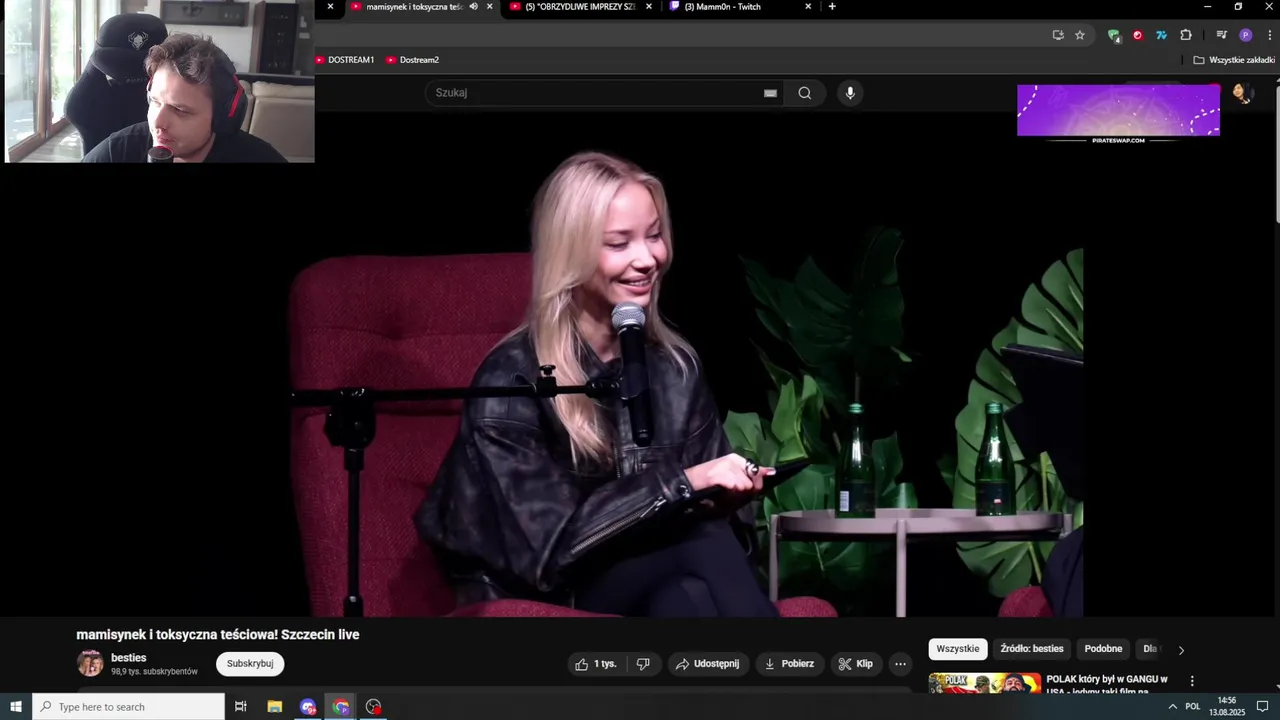Bookmark this page with star icon
This screenshot has height=720, width=1280.
(x=1080, y=35)
